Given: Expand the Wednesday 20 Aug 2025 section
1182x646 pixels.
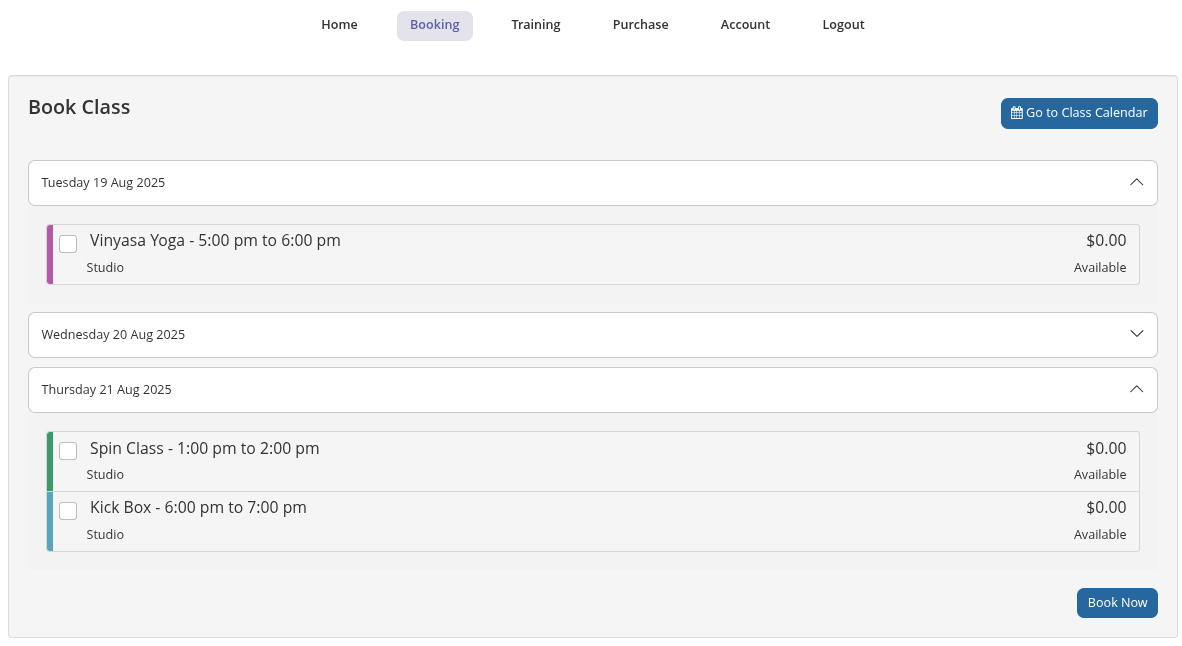Looking at the screenshot, I should (1135, 334).
